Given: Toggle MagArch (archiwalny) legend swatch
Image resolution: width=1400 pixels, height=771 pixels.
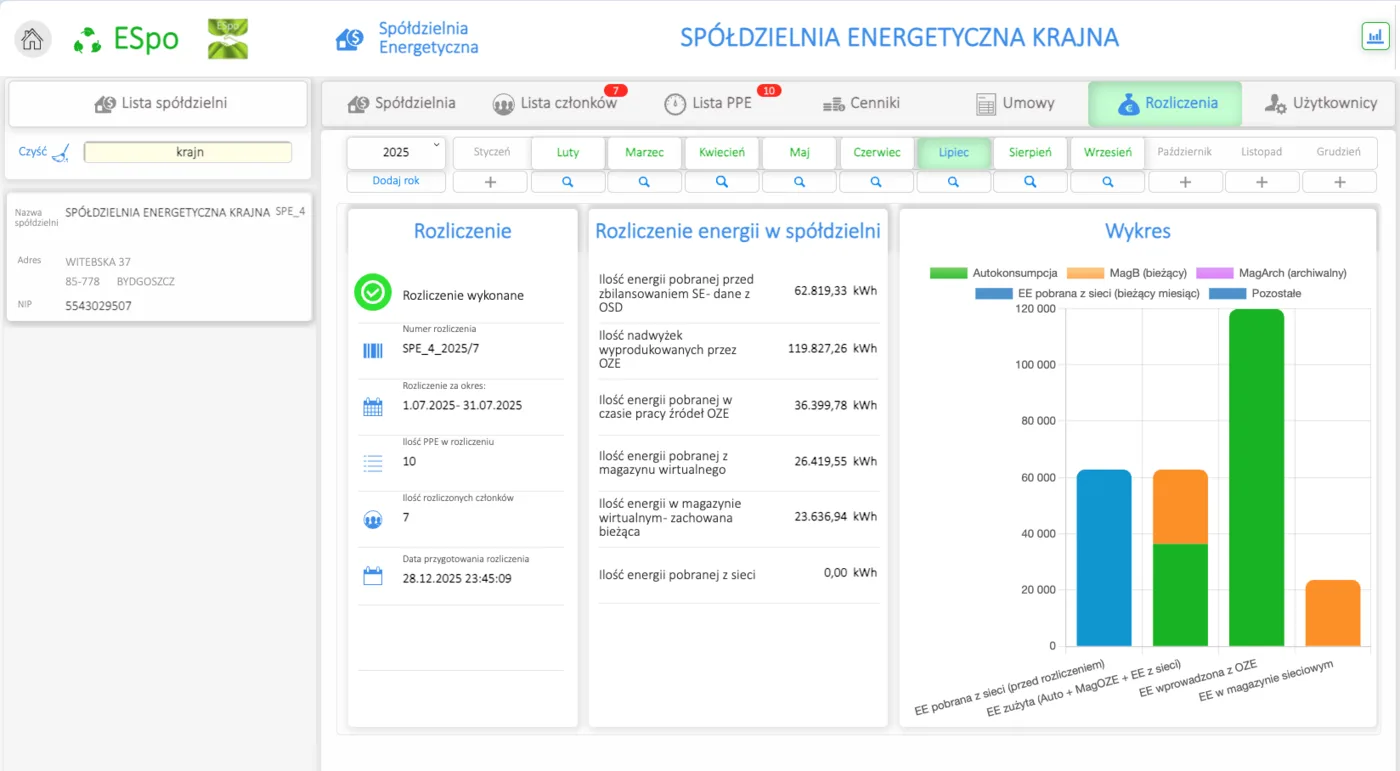Looking at the screenshot, I should [x=1215, y=273].
